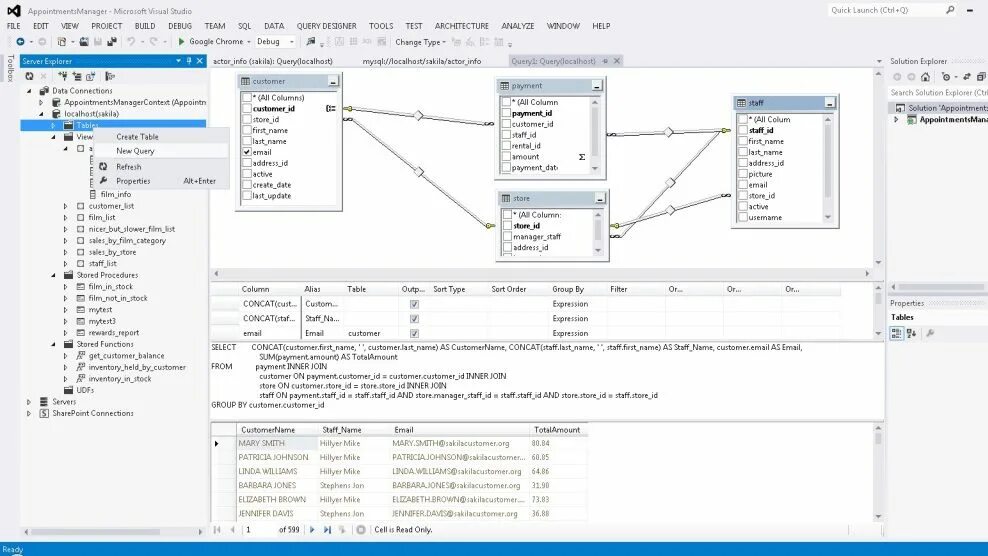Collapse the Stored Procedures folder

(54, 275)
